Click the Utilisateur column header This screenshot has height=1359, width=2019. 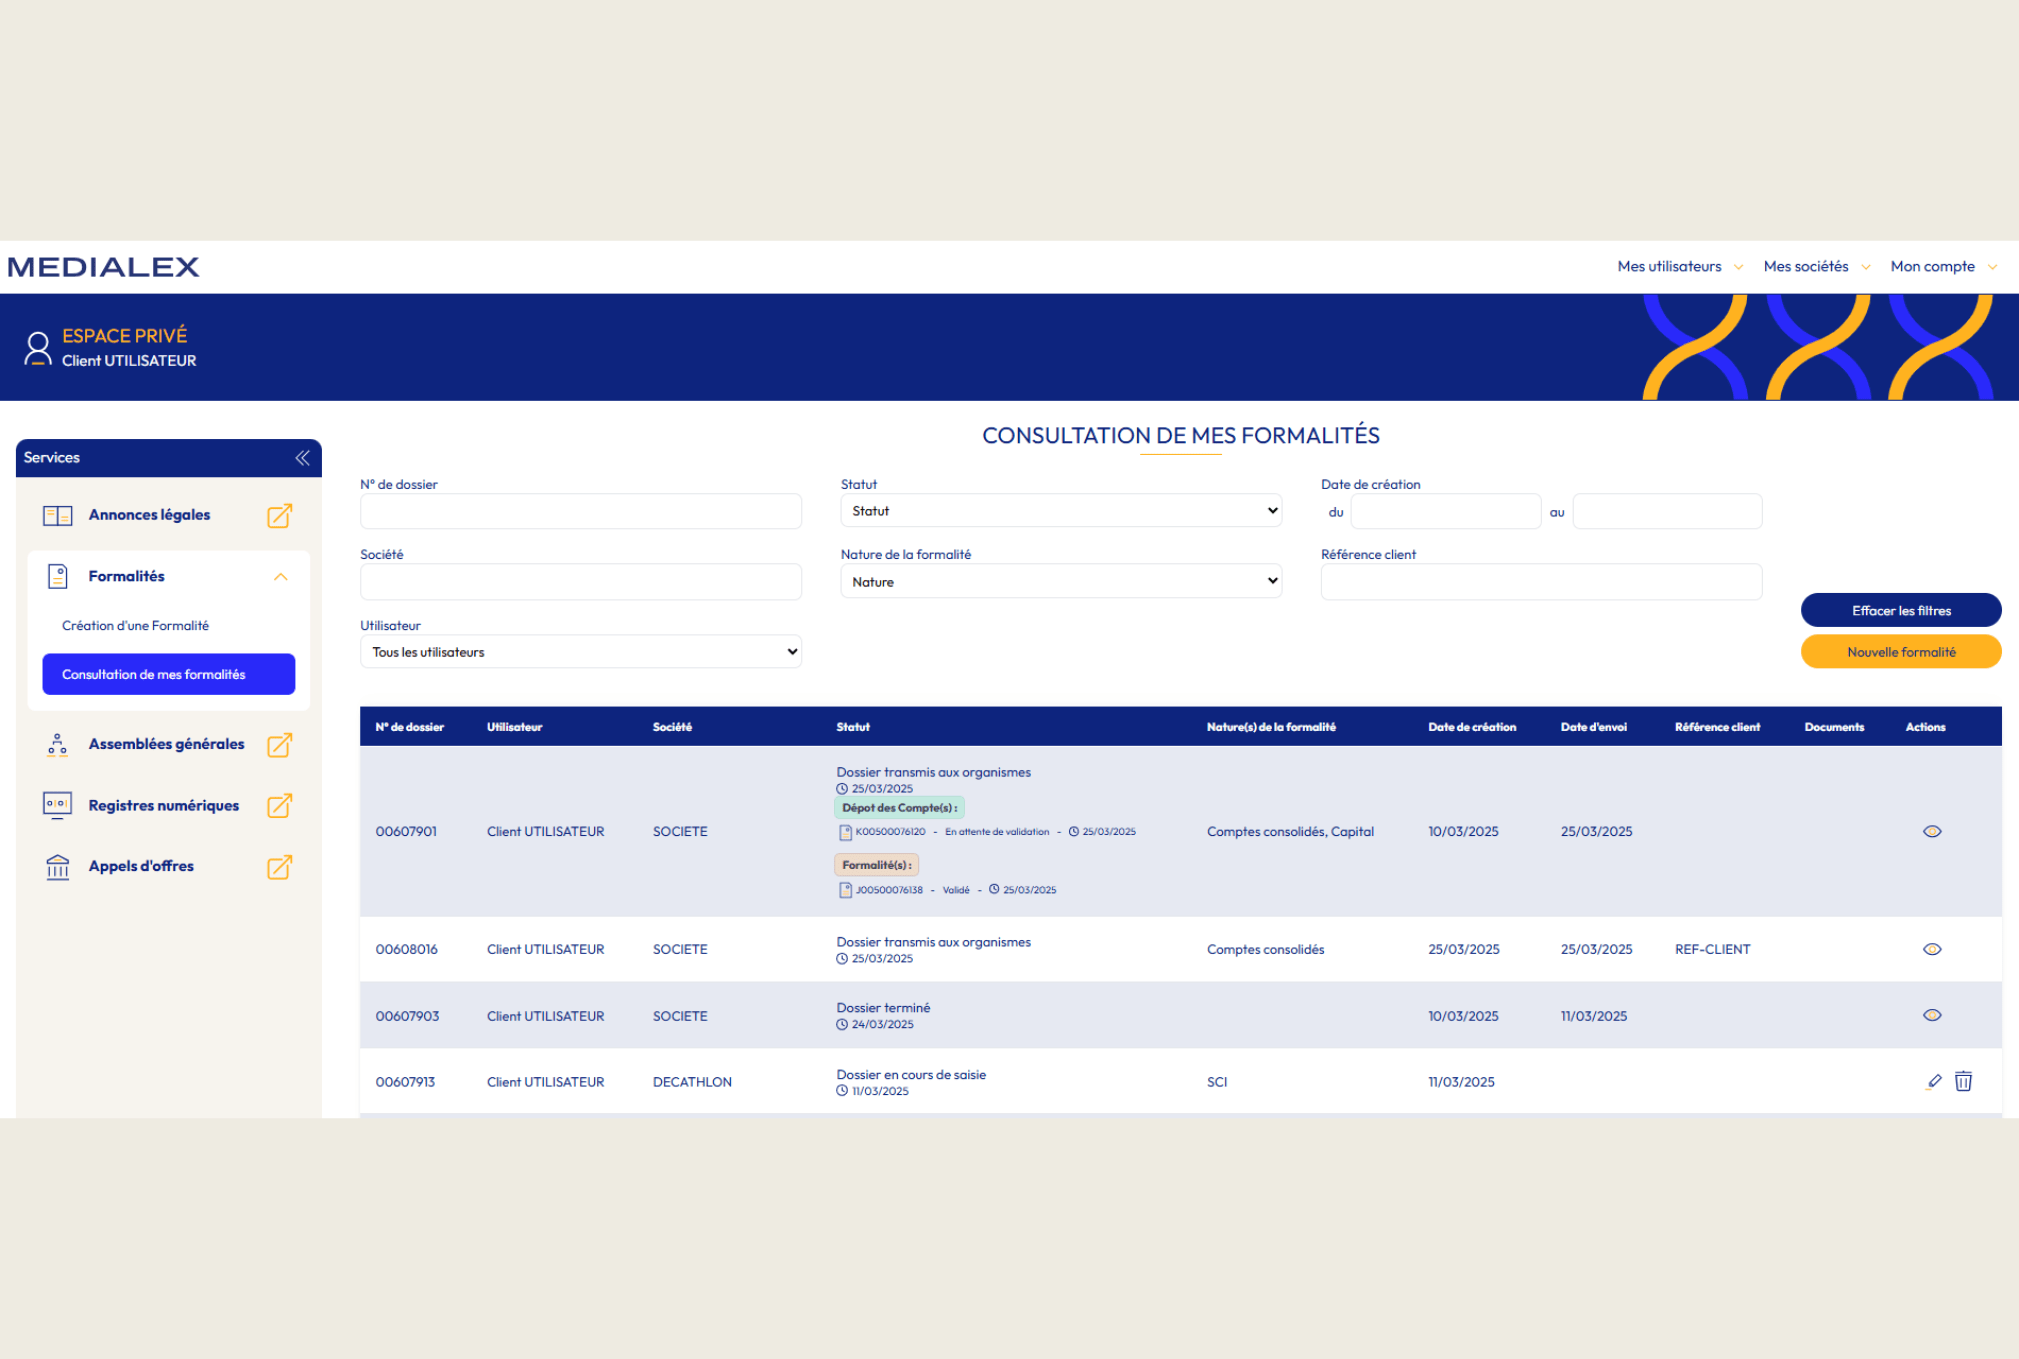tap(514, 727)
